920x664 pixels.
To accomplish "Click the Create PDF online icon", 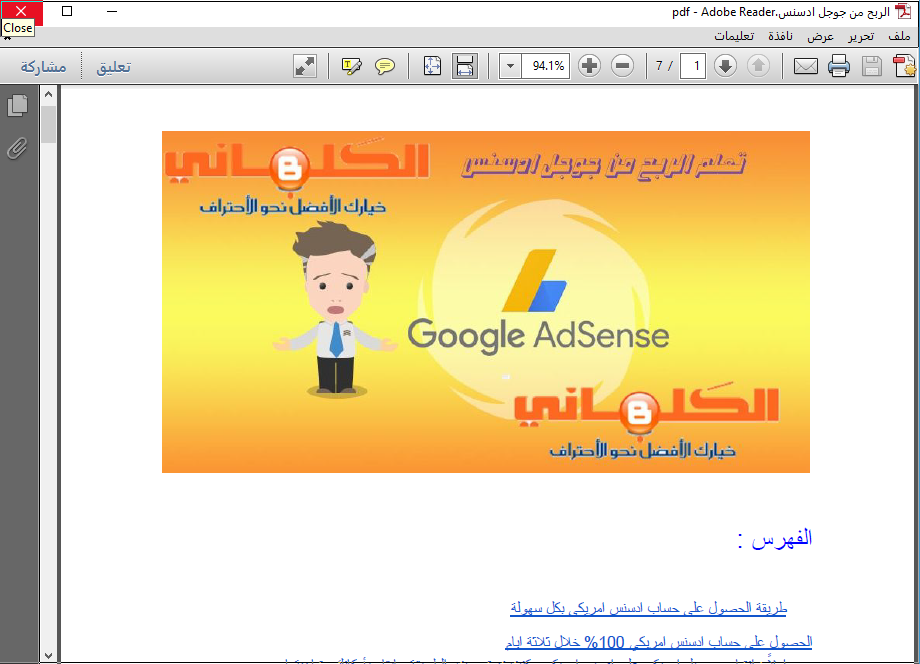I will (x=904, y=66).
